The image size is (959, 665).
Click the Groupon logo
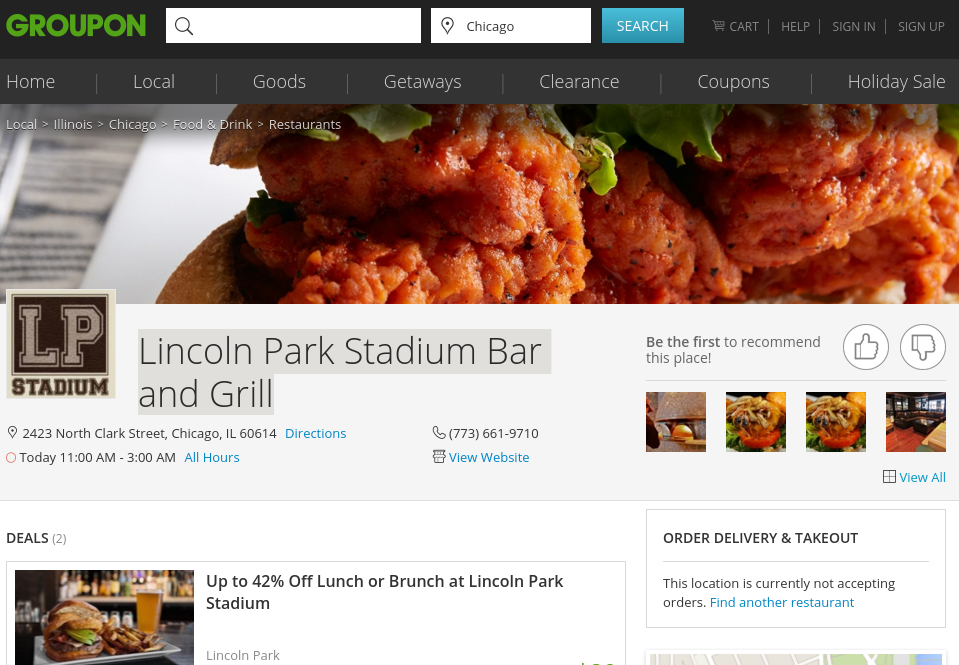click(76, 26)
